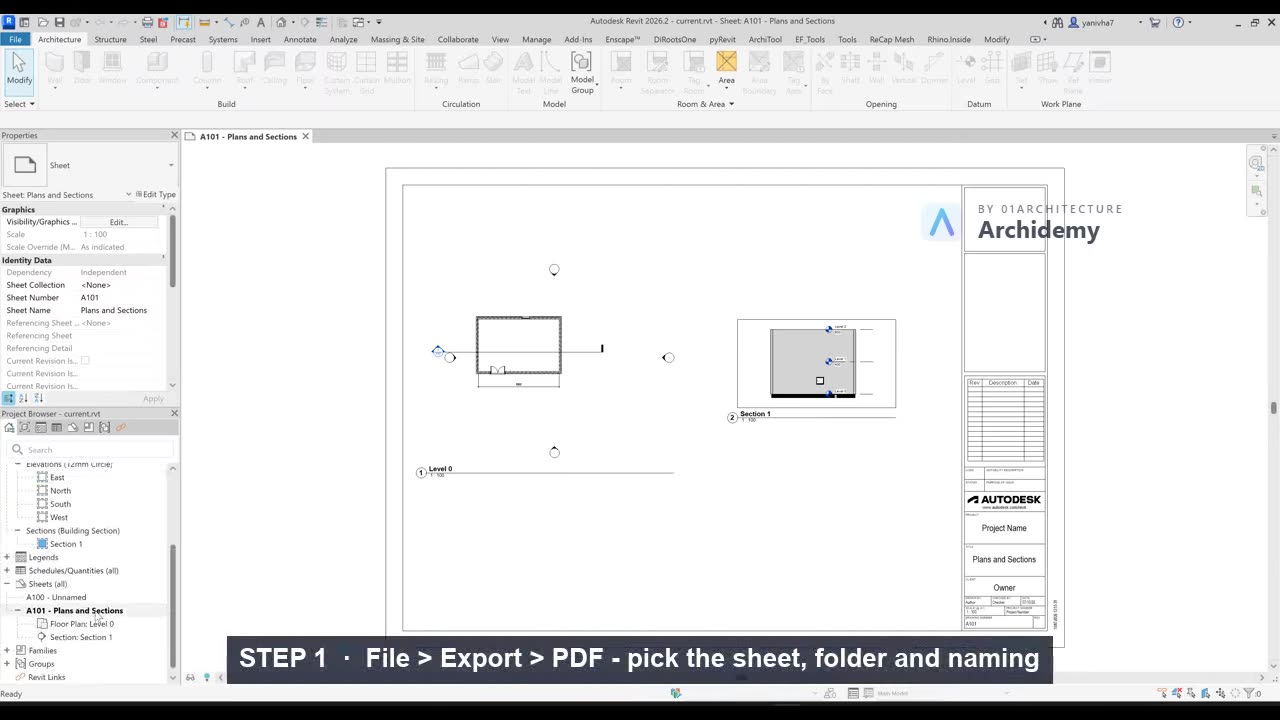1280x720 pixels.
Task: Click the A101 - Plans and Sections view tab
Action: (248, 137)
